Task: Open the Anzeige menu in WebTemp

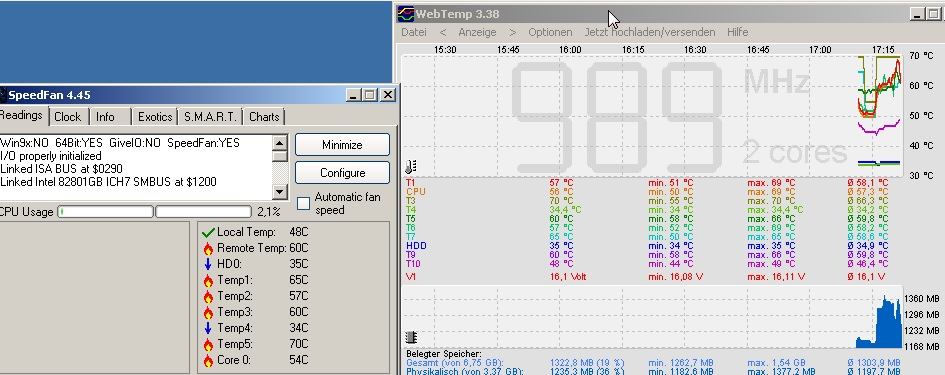Action: click(477, 32)
